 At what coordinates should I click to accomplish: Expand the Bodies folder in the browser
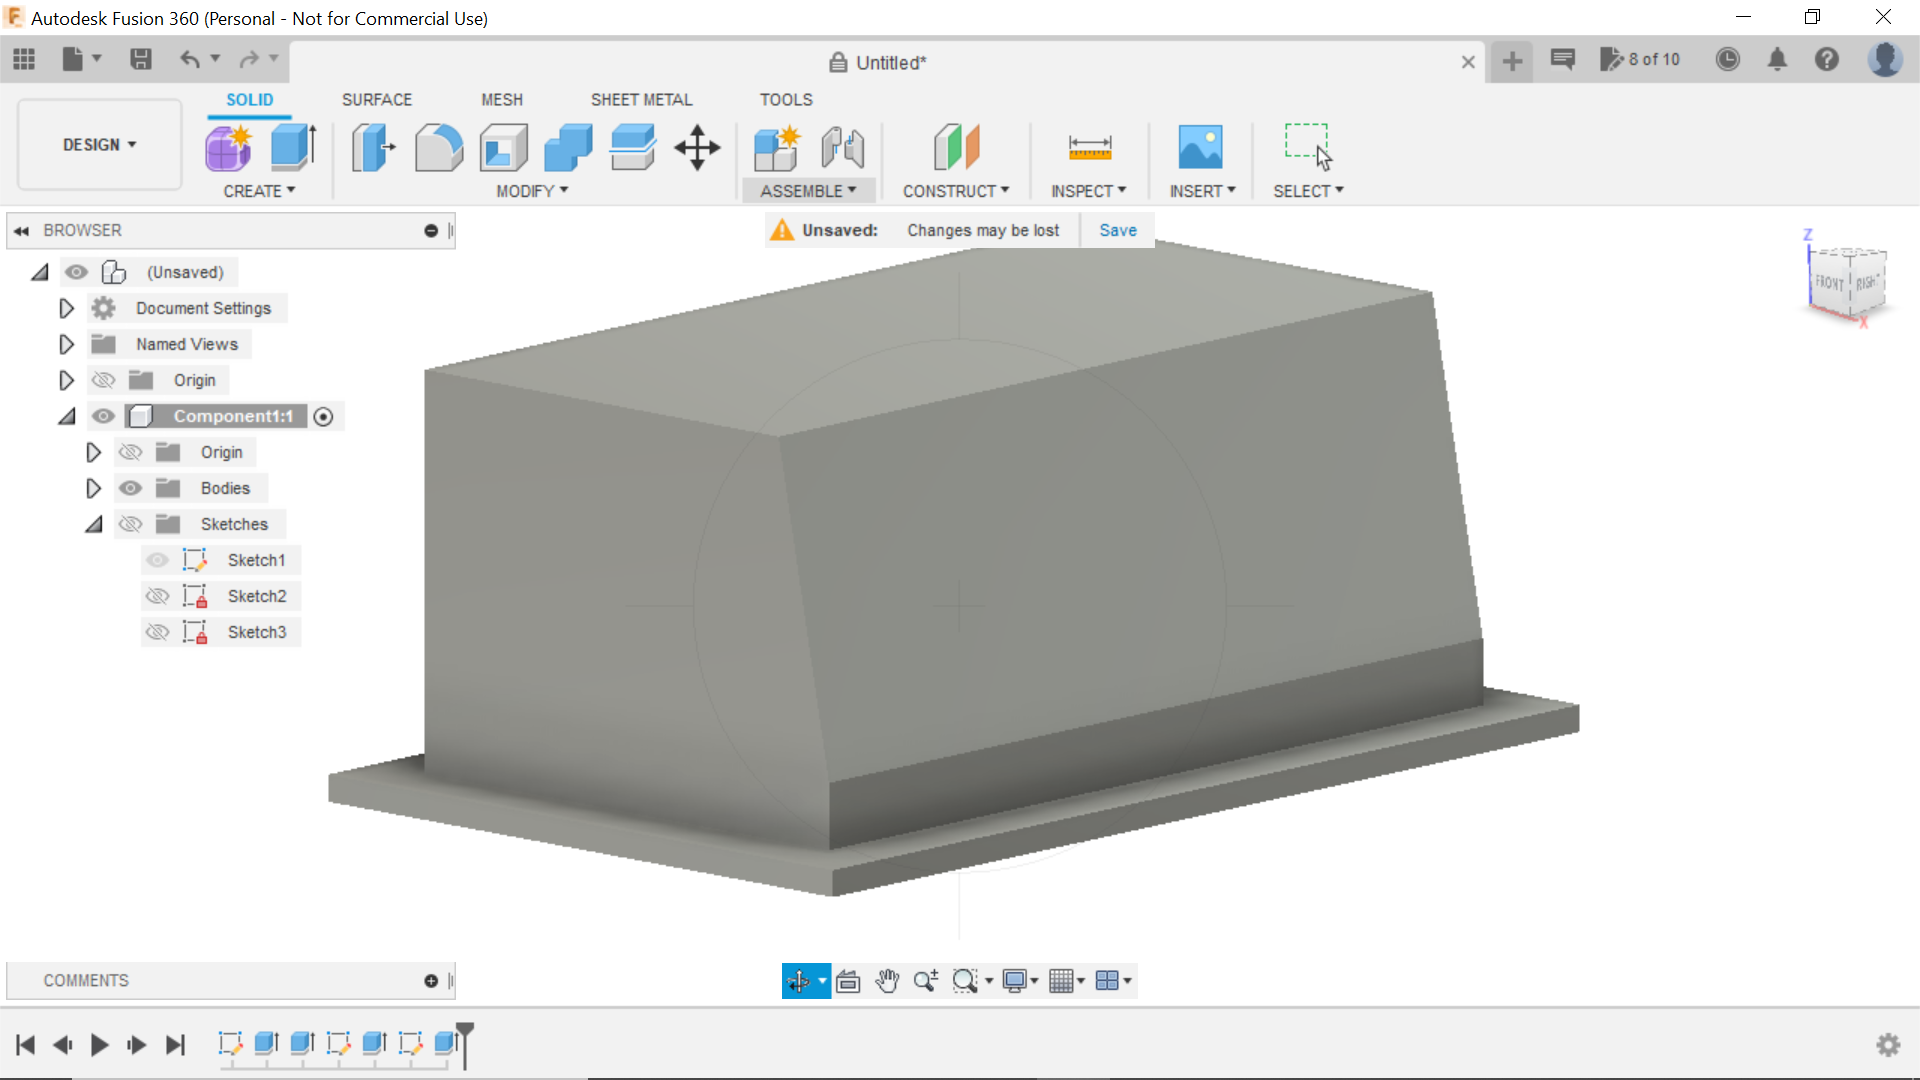click(x=93, y=488)
